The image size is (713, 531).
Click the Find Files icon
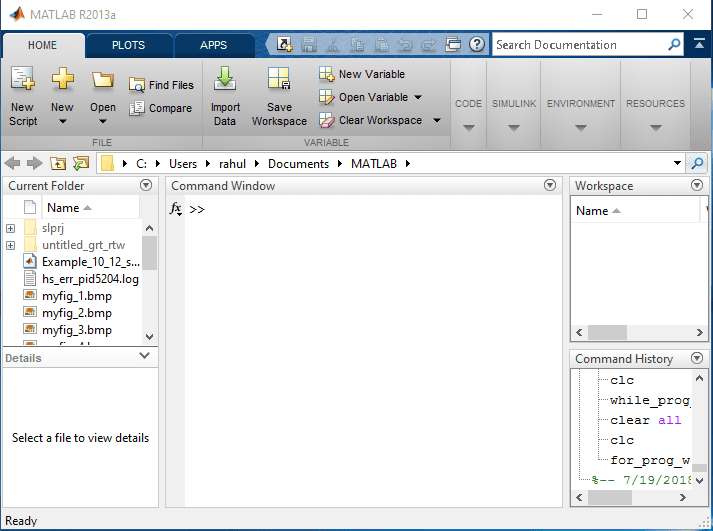click(x=138, y=86)
